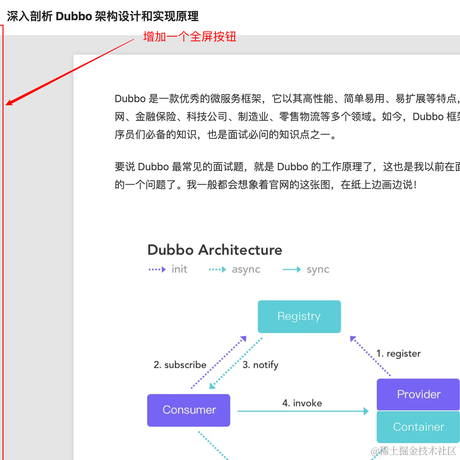Click the line starting "的一个问题了"

click(266, 185)
